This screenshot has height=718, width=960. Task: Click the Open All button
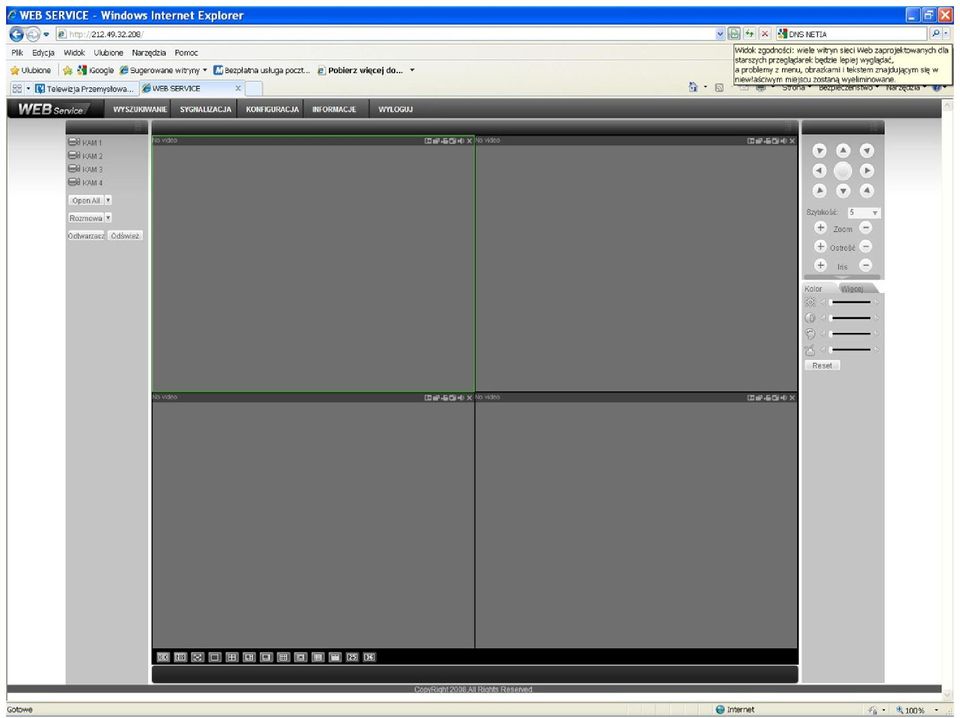(86, 200)
